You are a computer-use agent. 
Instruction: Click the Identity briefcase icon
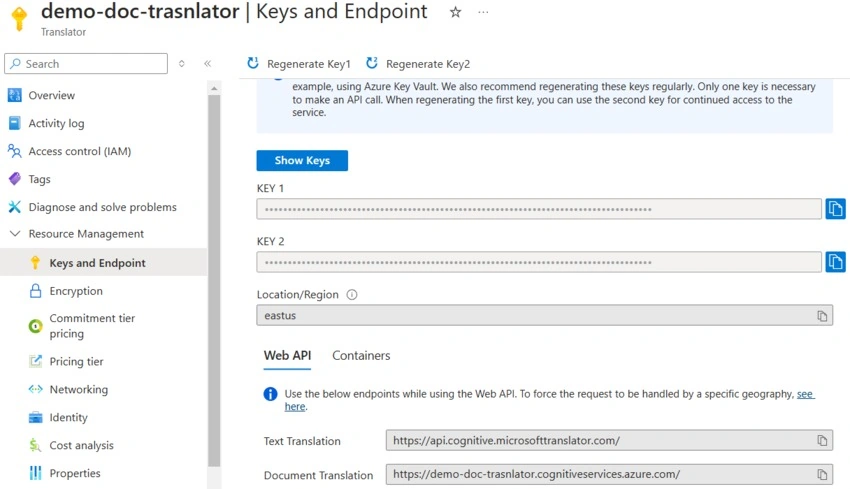35,417
